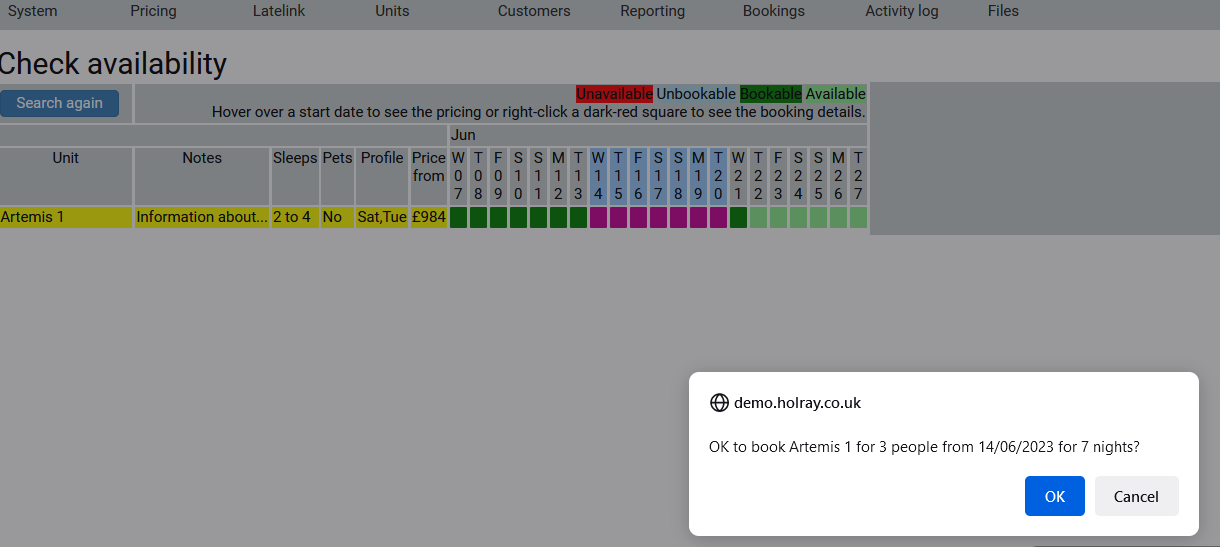1220x547 pixels.
Task: Open the Units menu
Action: (392, 11)
